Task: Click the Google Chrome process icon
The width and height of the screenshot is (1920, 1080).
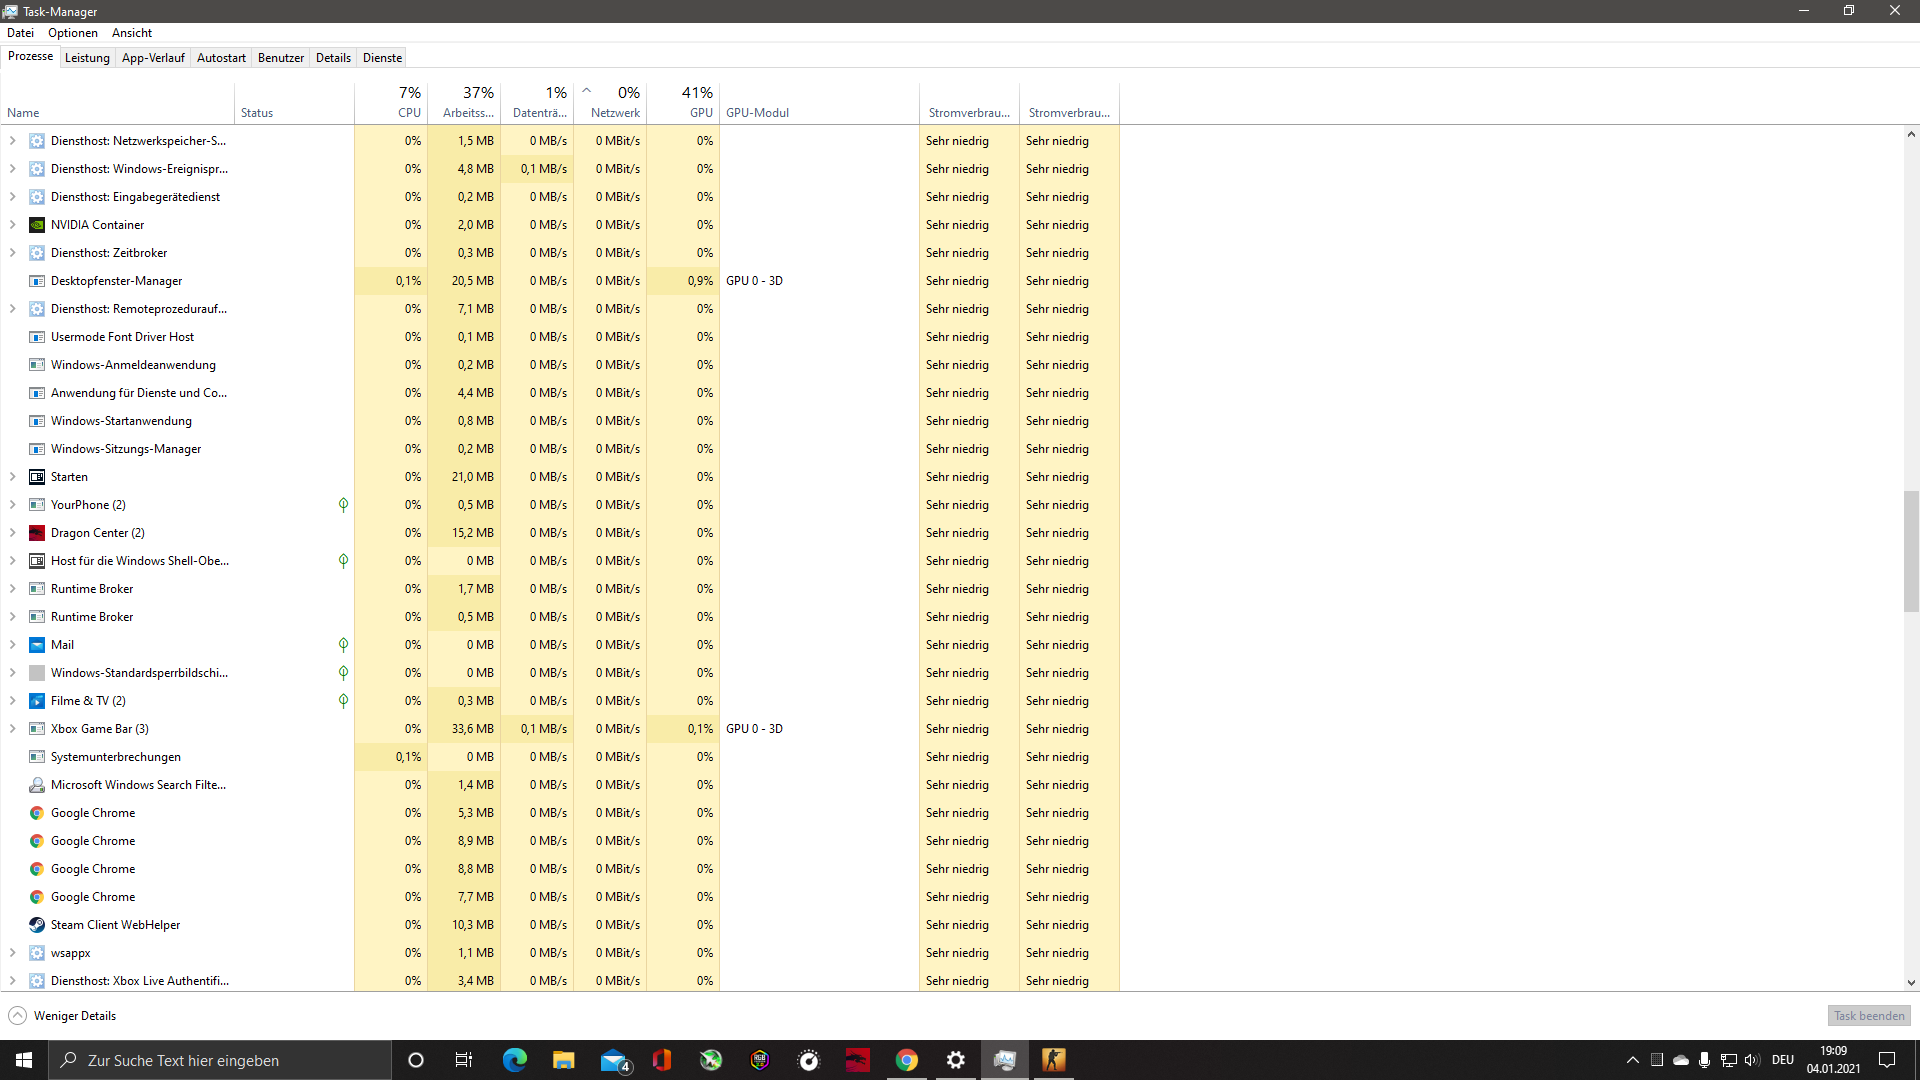Action: 37,813
